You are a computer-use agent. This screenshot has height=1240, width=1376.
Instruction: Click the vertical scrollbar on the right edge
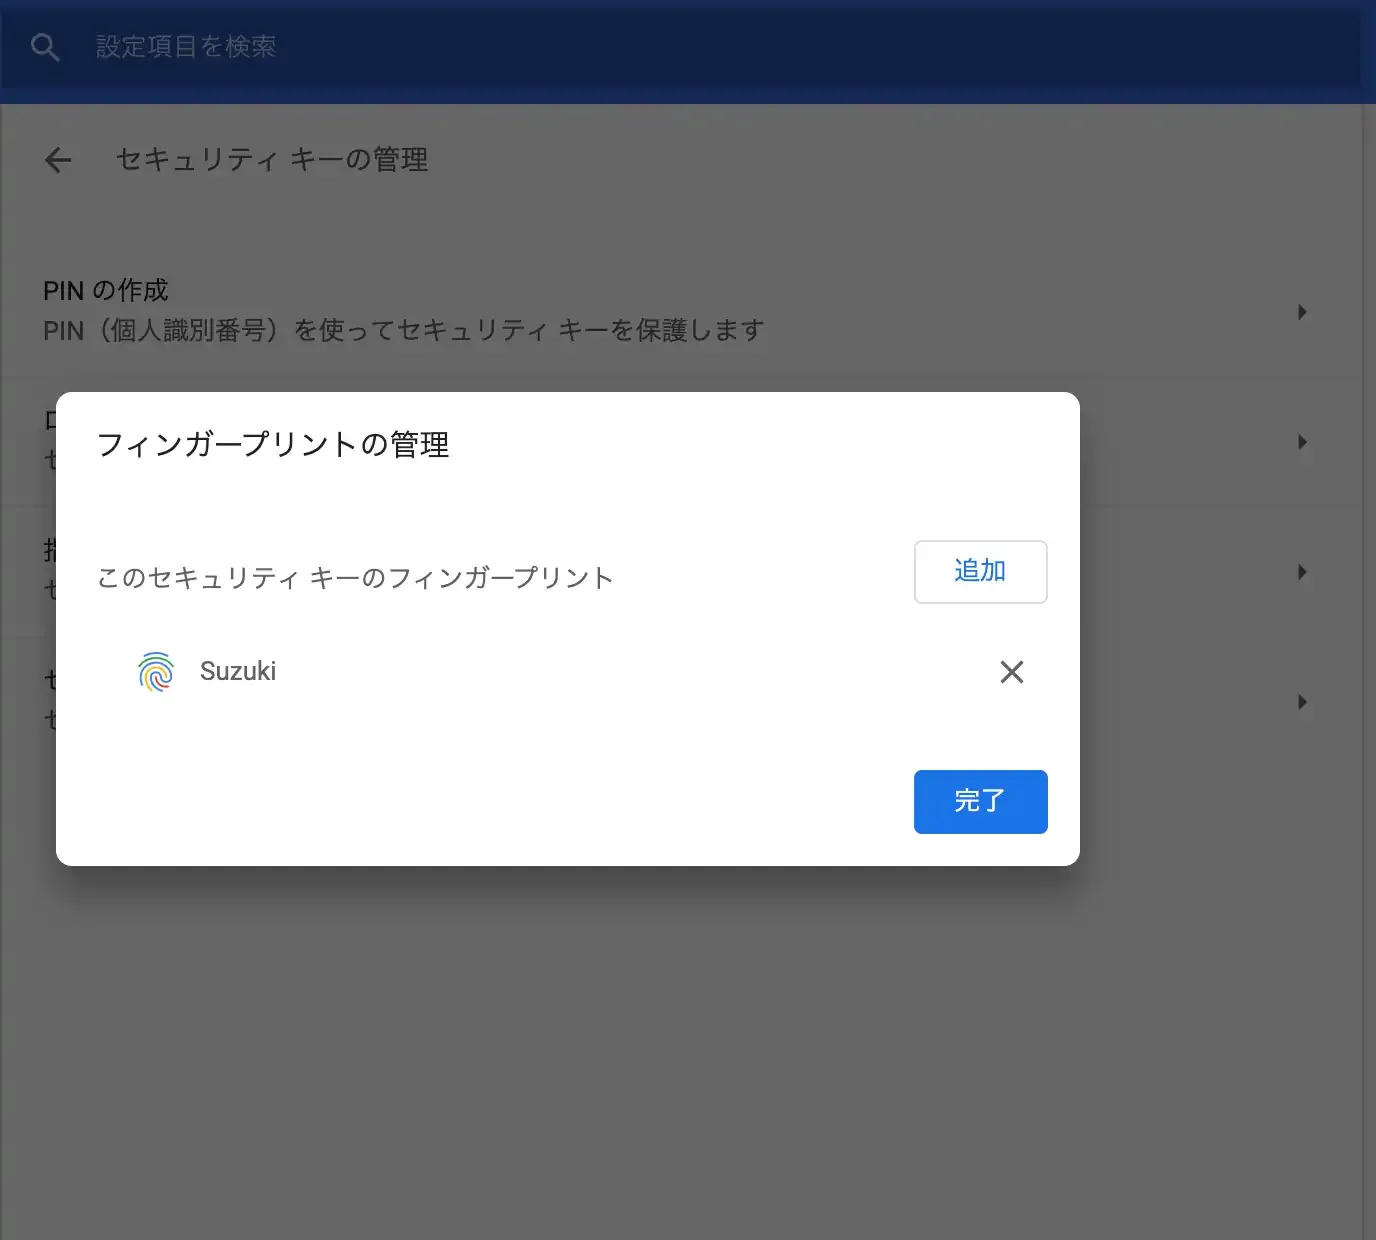point(1368,600)
